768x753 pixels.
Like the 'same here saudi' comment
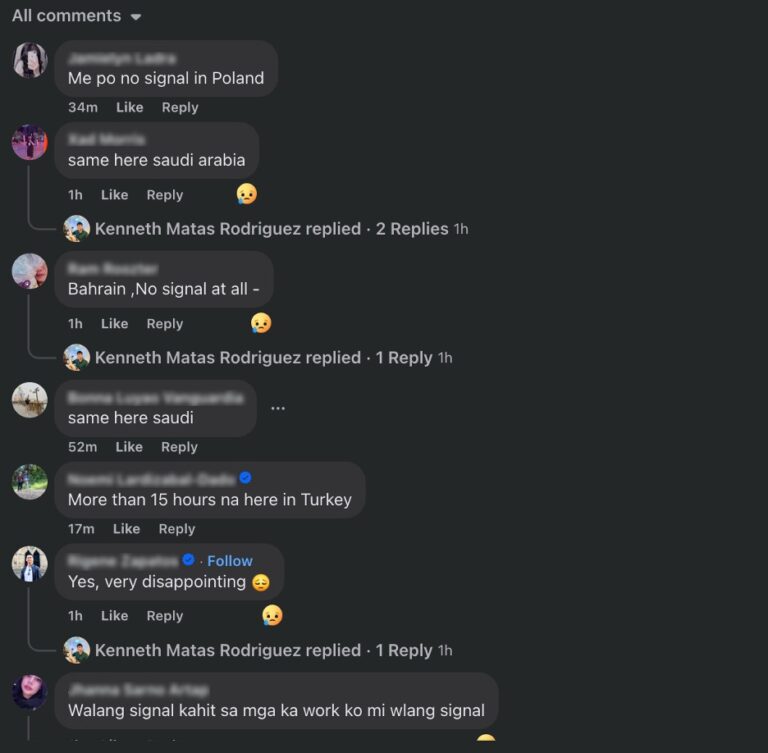point(129,447)
